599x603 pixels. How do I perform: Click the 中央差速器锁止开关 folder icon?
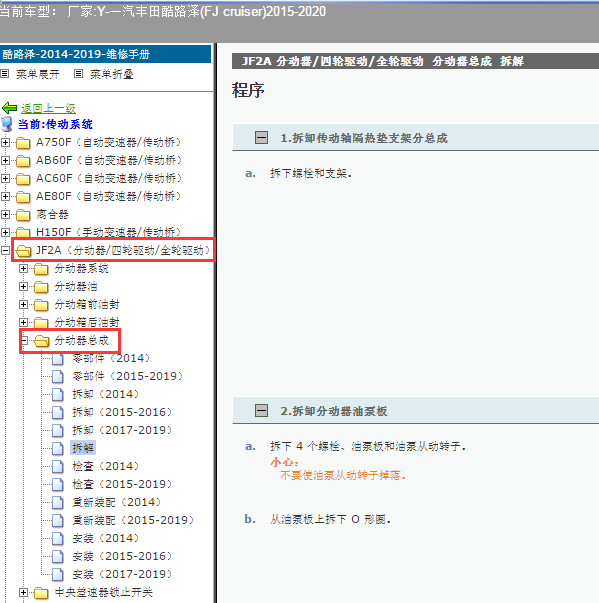click(x=41, y=593)
